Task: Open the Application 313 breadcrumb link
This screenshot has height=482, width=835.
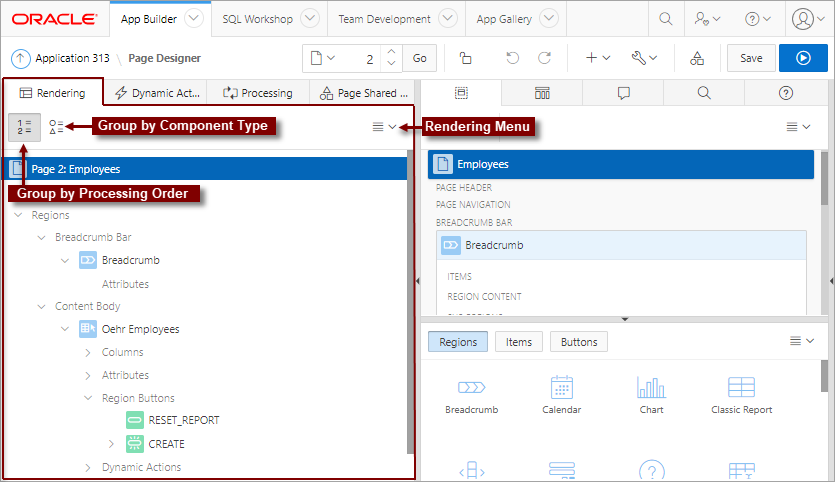Action: tap(72, 58)
